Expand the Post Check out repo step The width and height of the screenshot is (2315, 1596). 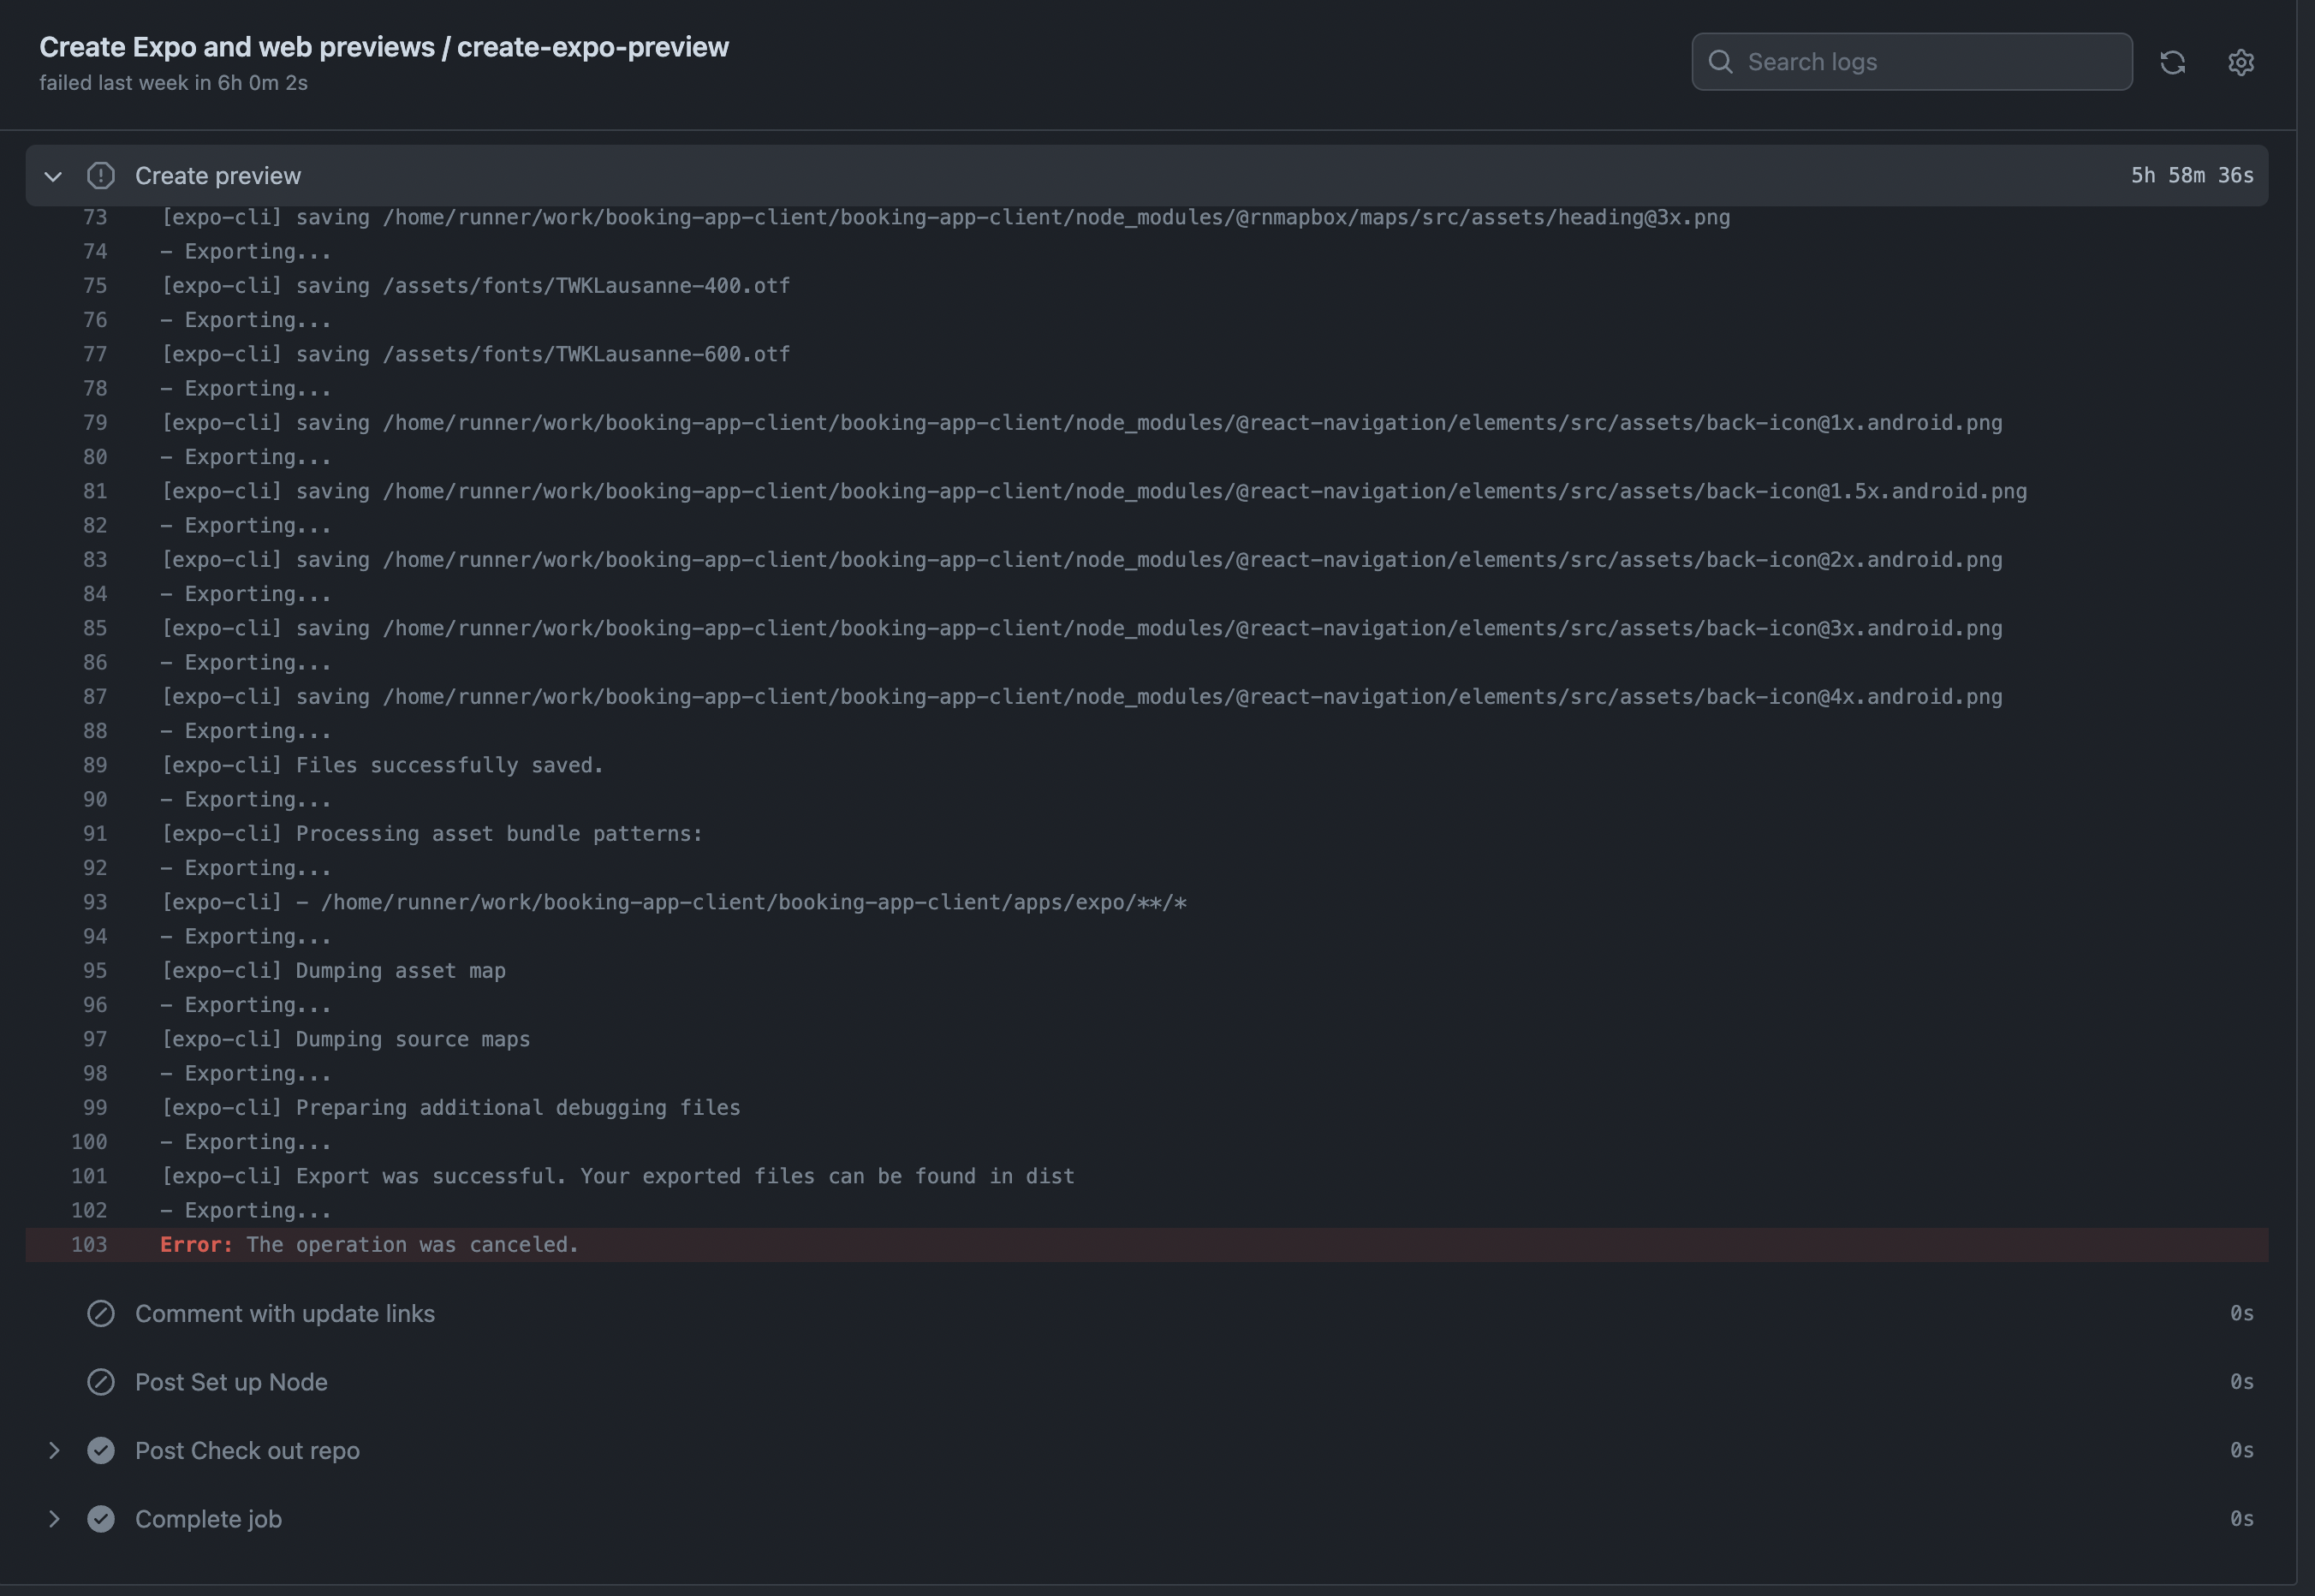(x=54, y=1450)
